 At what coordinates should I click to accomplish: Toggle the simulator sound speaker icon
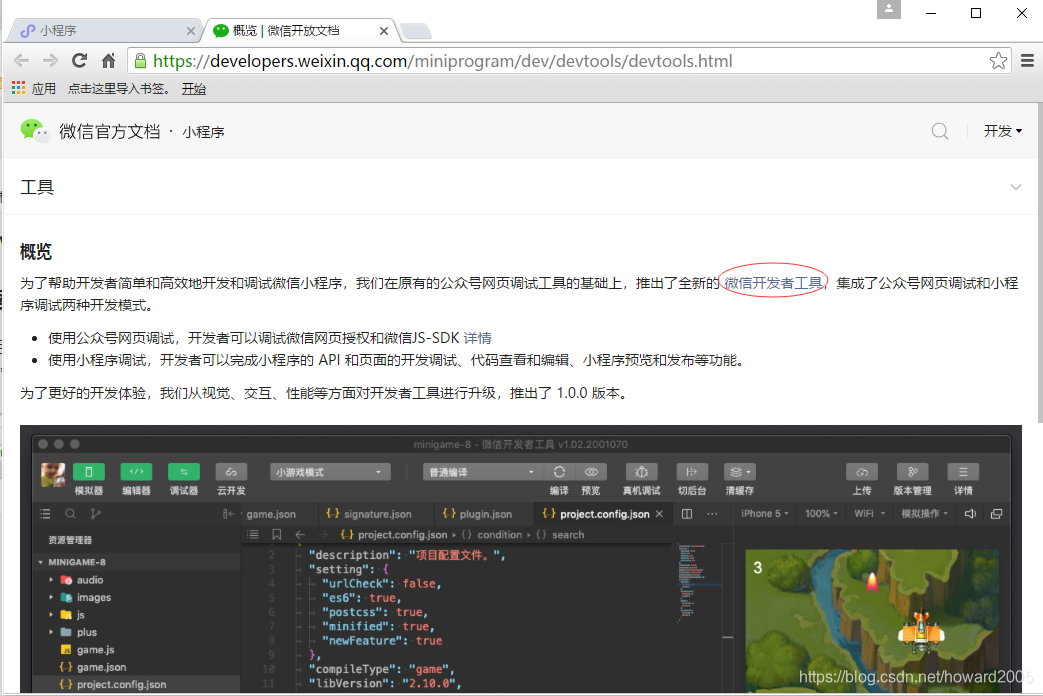(x=970, y=514)
